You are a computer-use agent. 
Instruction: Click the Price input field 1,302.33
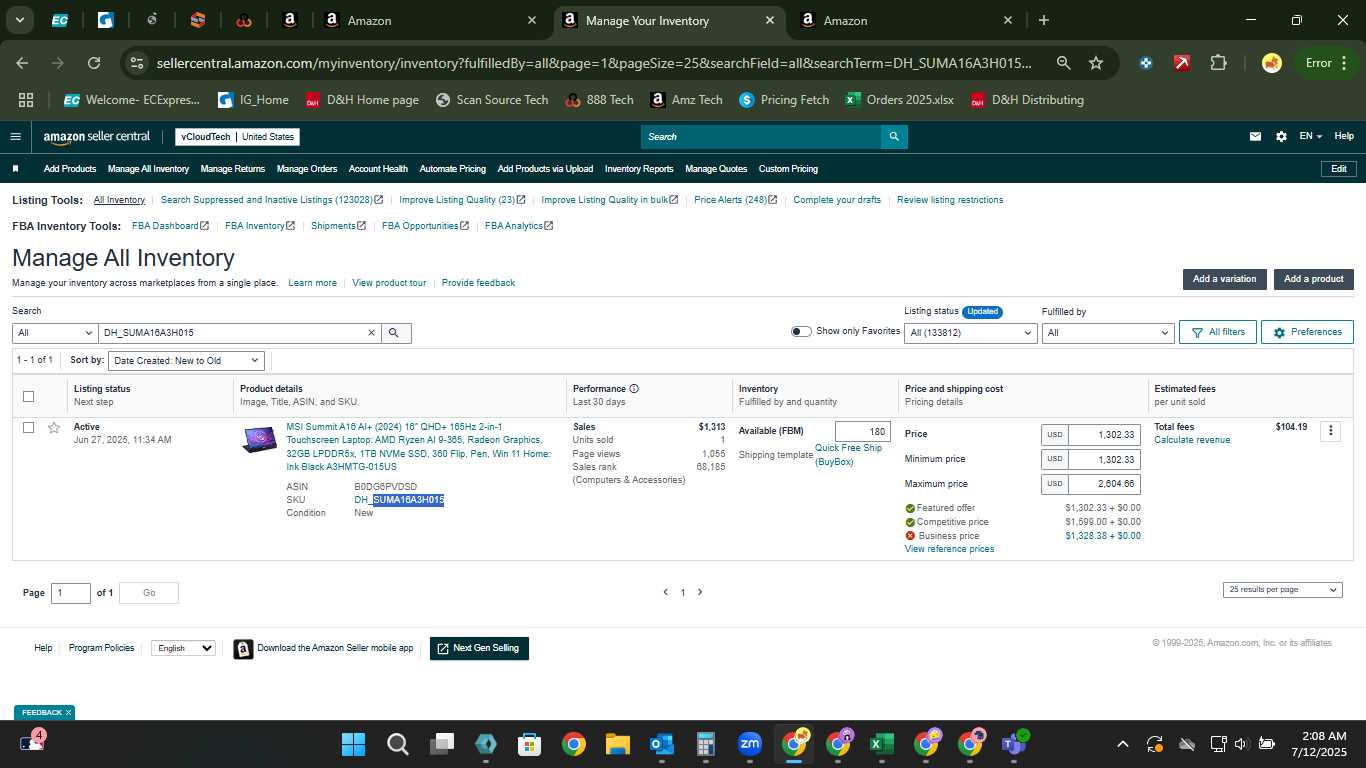1104,435
